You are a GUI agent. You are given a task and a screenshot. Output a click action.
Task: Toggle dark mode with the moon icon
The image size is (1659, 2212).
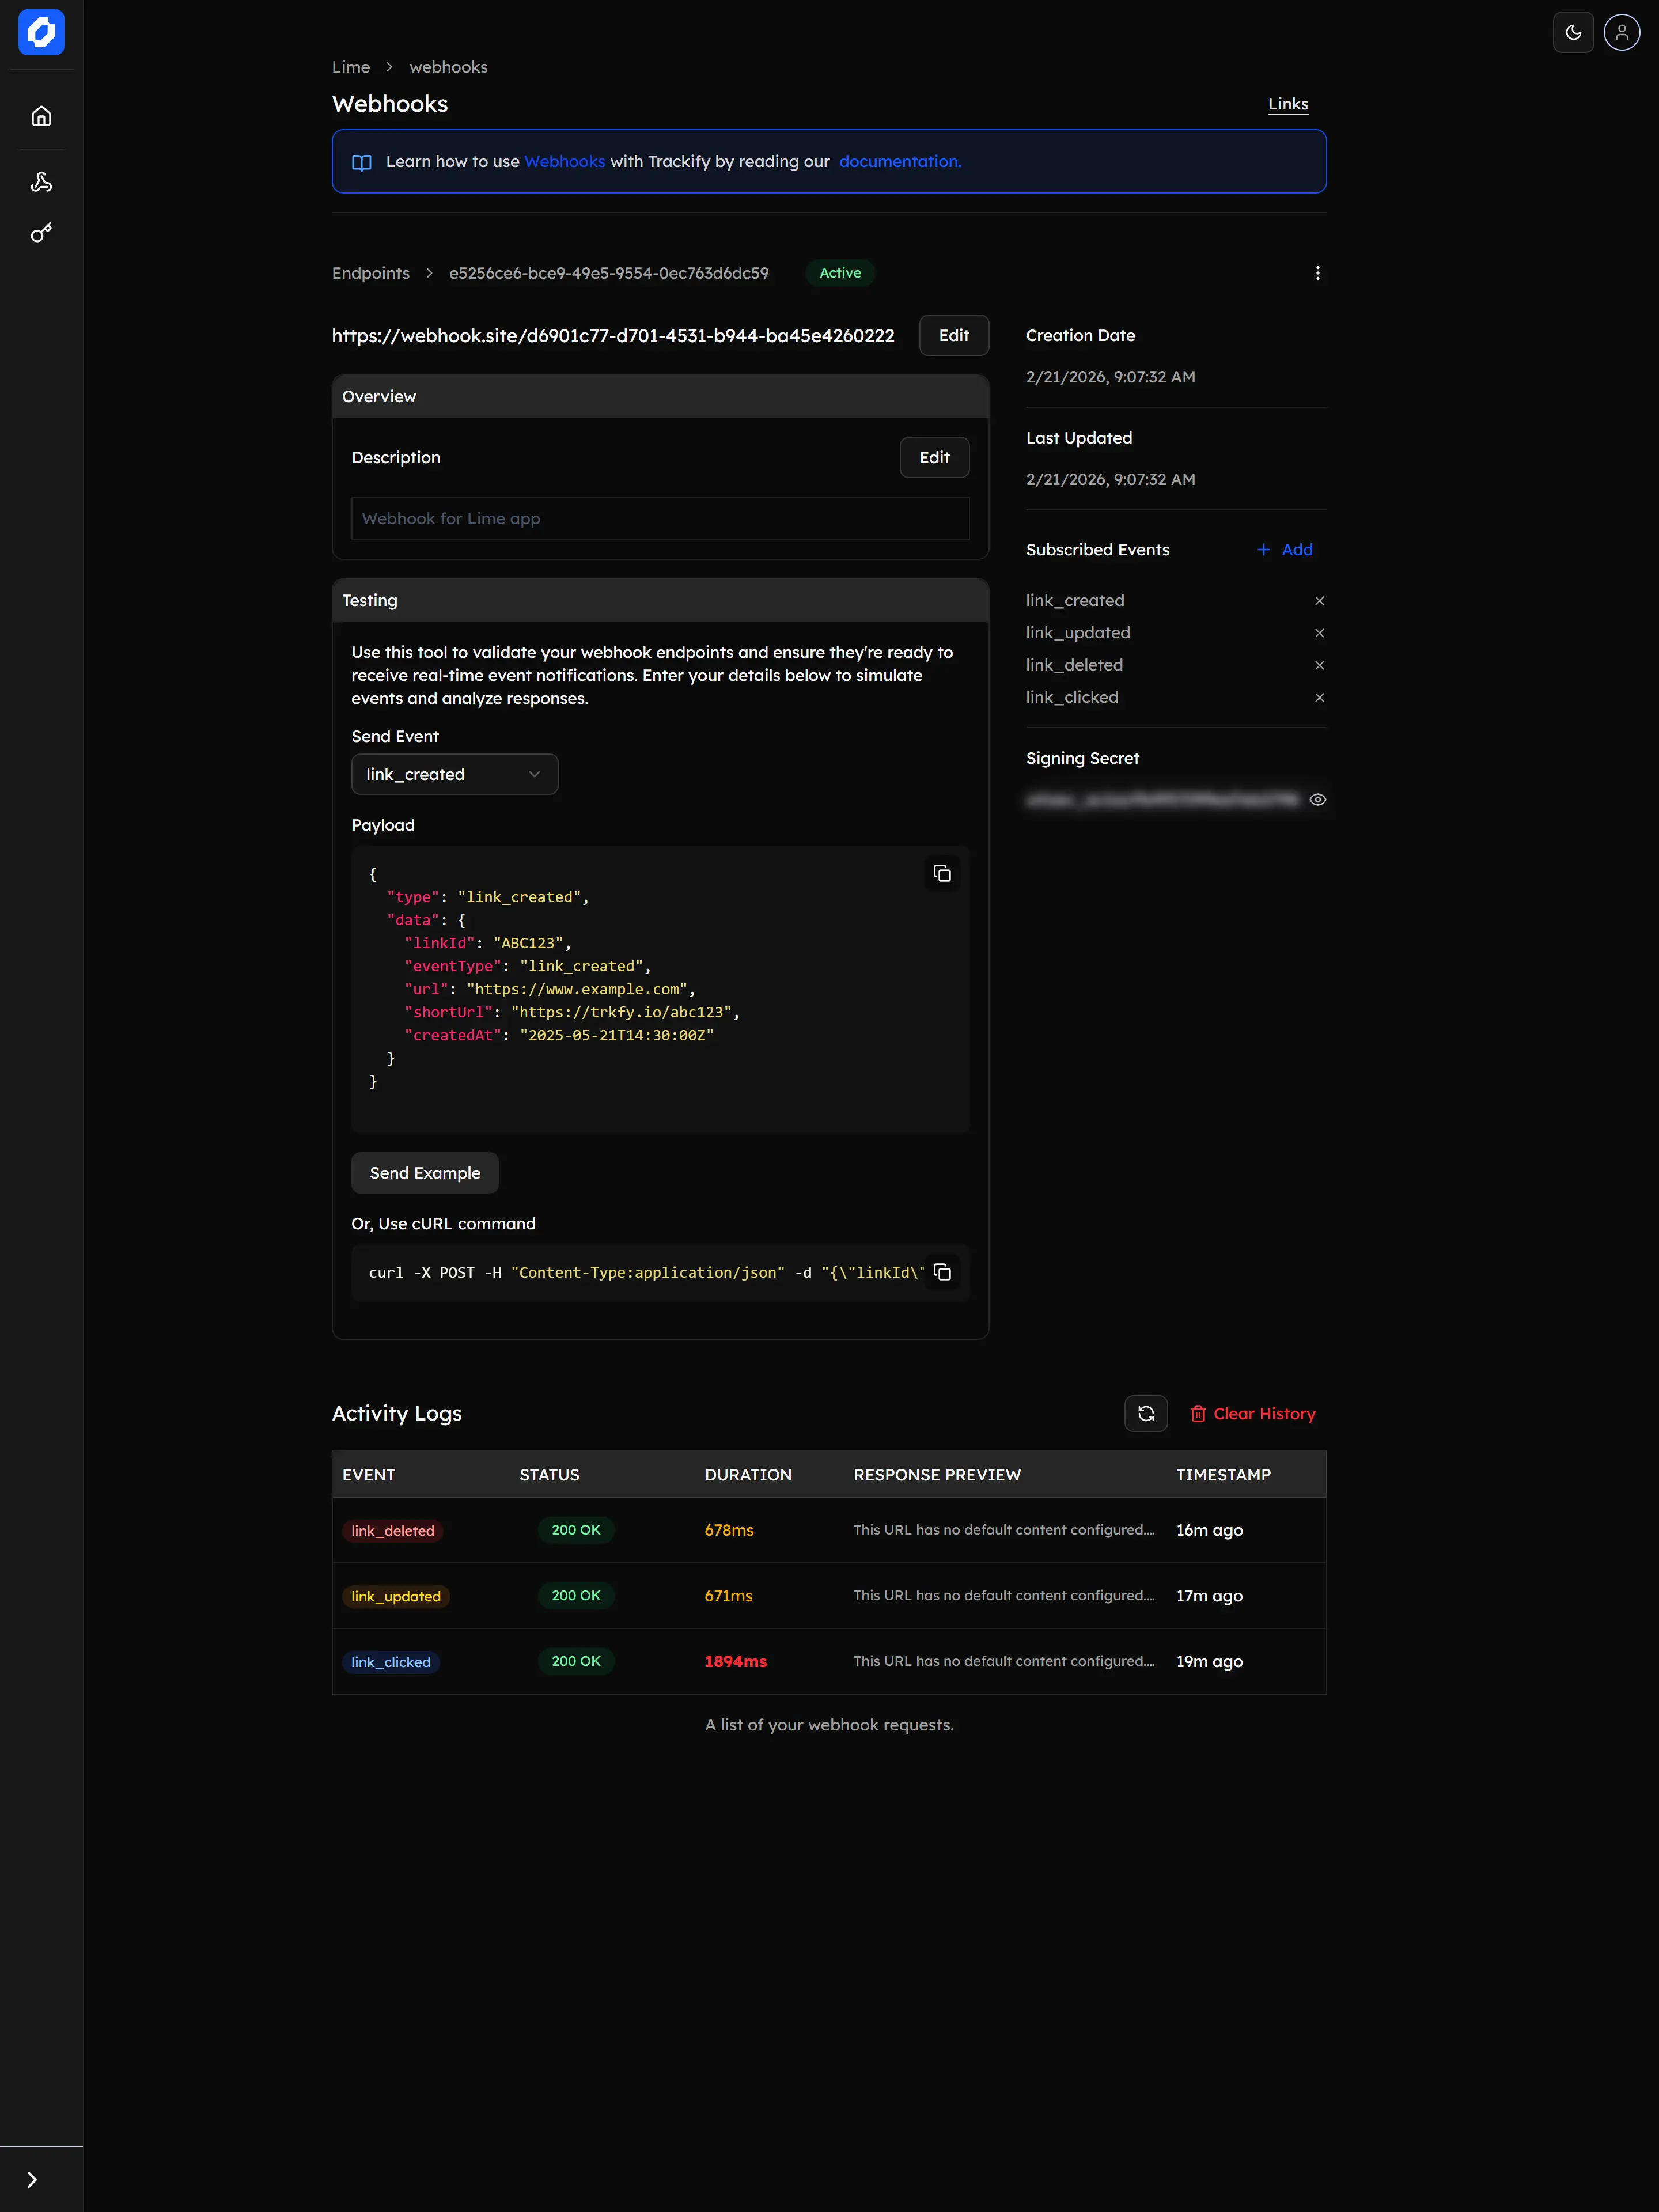[x=1573, y=31]
